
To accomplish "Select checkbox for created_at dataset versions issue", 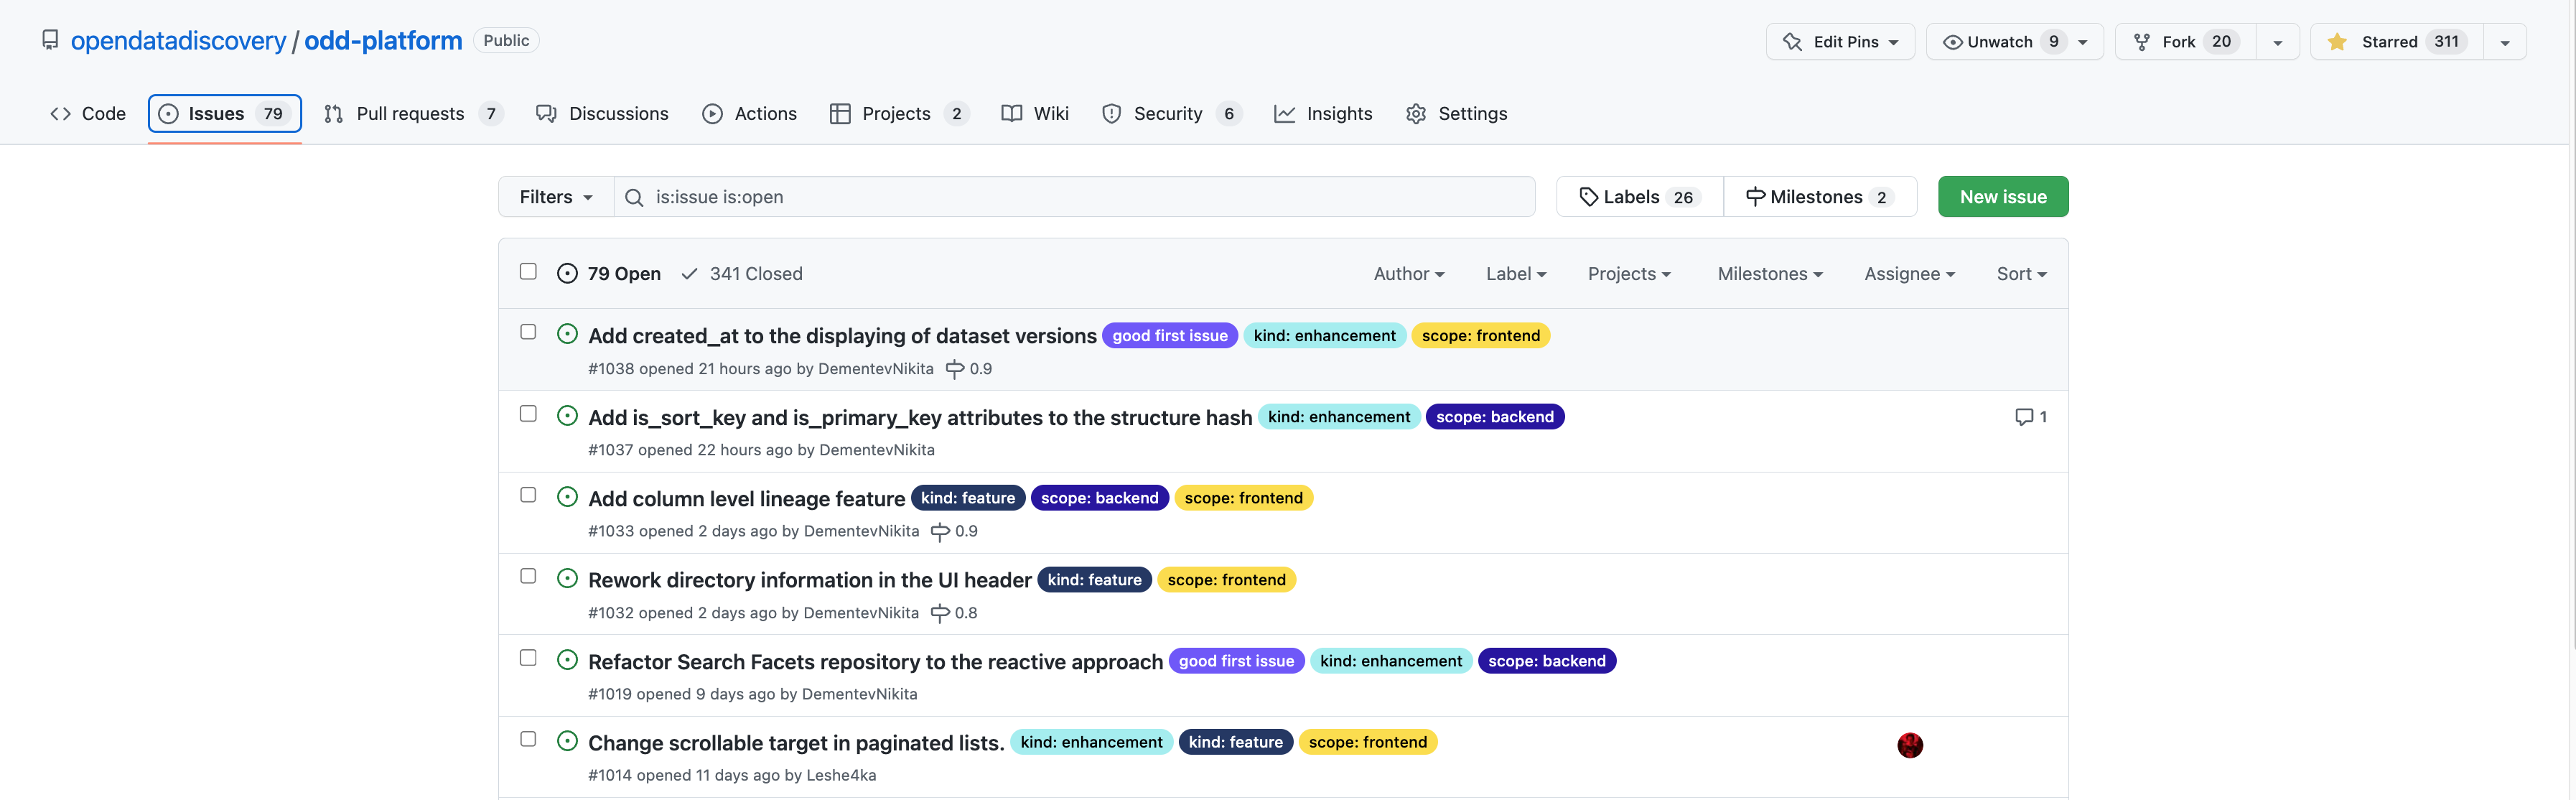I will (x=528, y=332).
